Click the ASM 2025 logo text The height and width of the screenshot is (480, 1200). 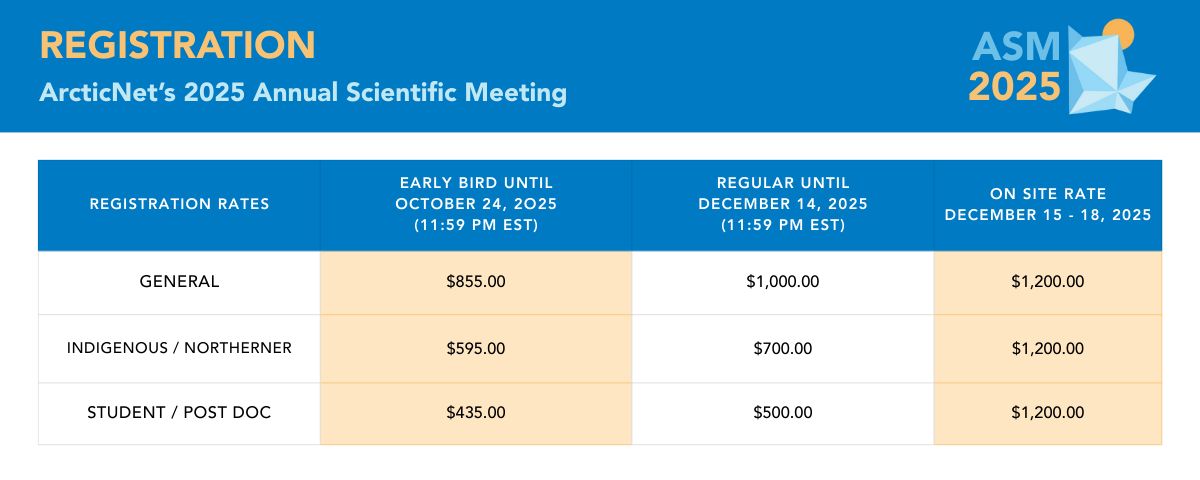1014,68
